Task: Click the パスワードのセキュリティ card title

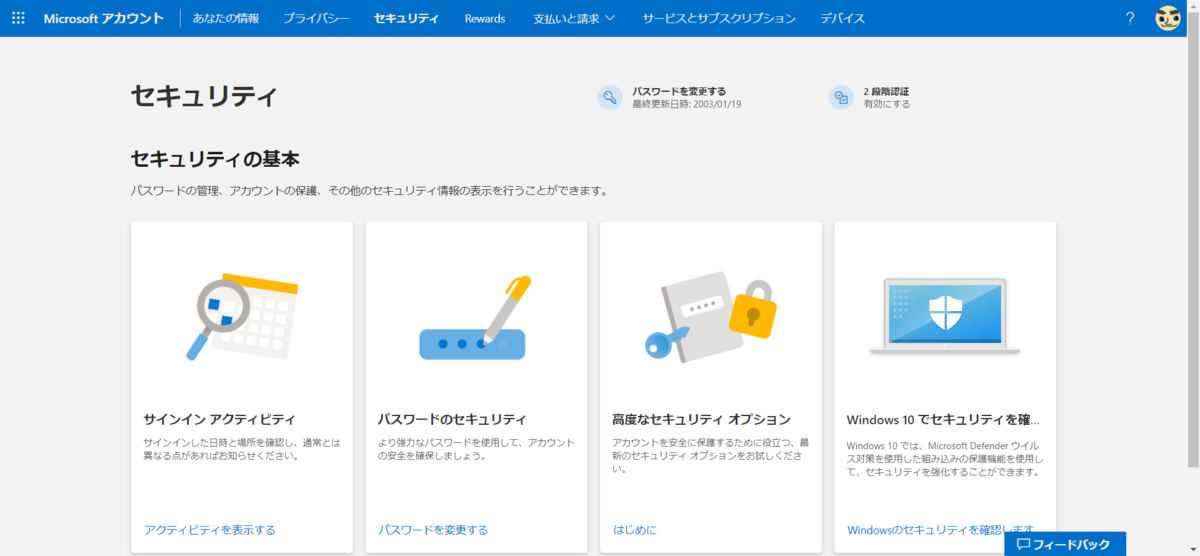Action: point(452,419)
